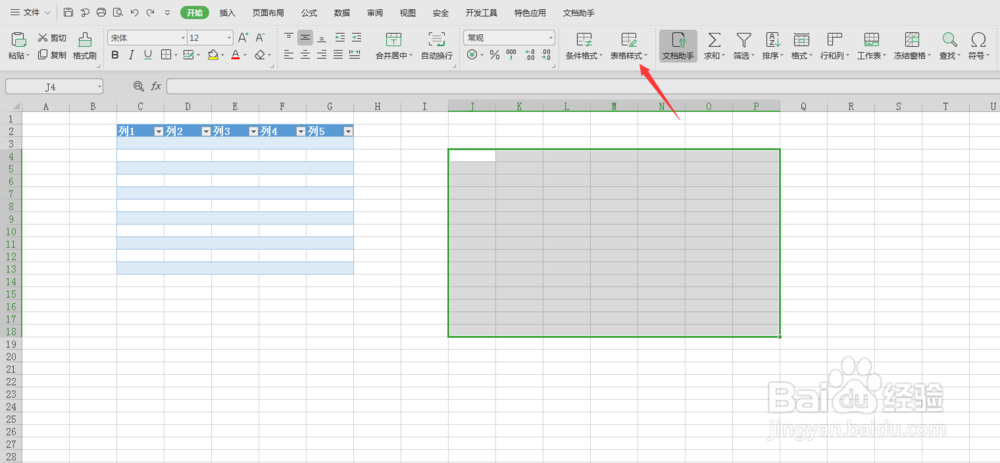This screenshot has width=1000, height=463.
Task: Click Cut (剪切) in the clipboard group
Action: [x=52, y=38]
